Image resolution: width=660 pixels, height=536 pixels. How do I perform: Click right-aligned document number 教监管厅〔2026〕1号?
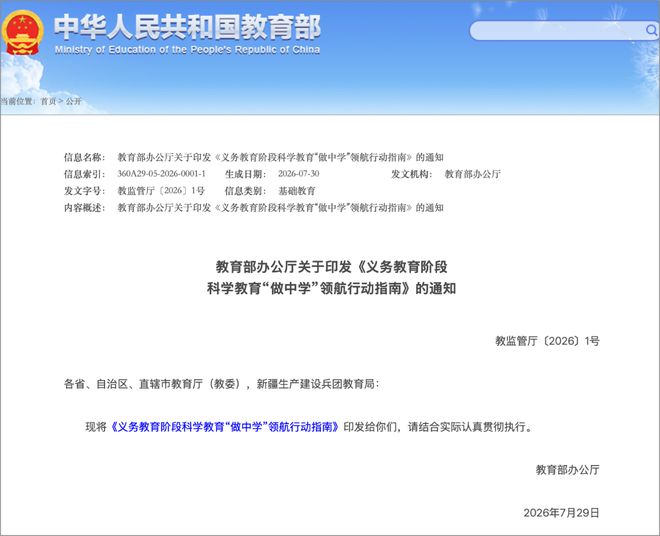coord(547,341)
